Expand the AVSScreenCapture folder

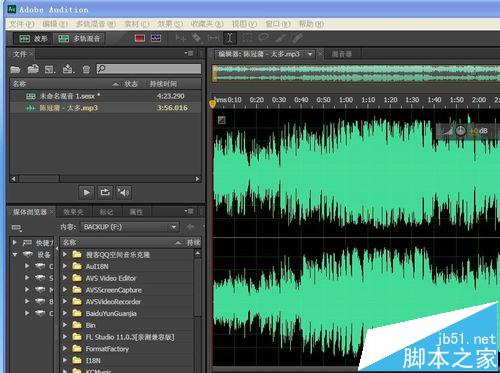[65, 290]
